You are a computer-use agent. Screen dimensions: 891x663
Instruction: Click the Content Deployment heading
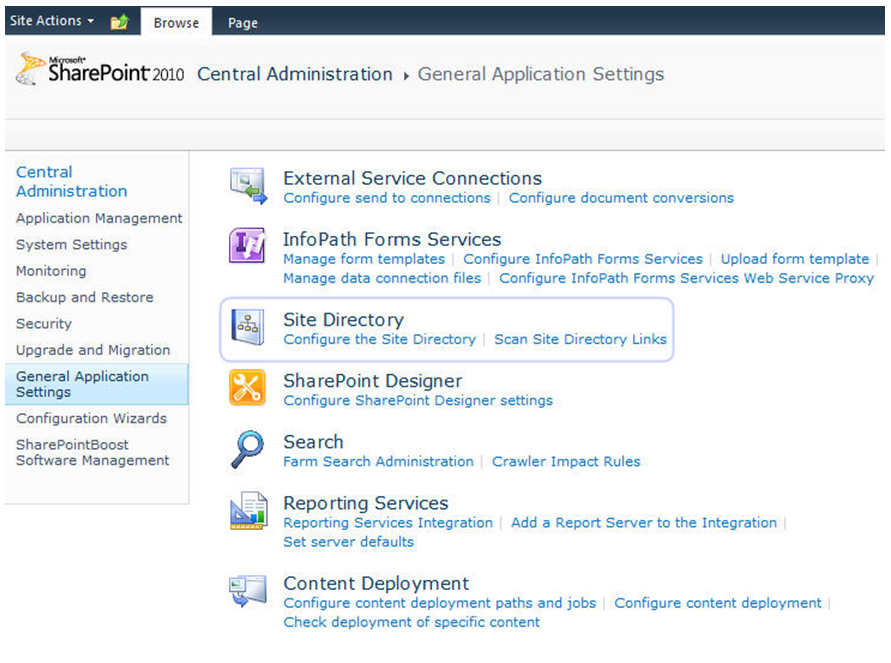click(376, 583)
